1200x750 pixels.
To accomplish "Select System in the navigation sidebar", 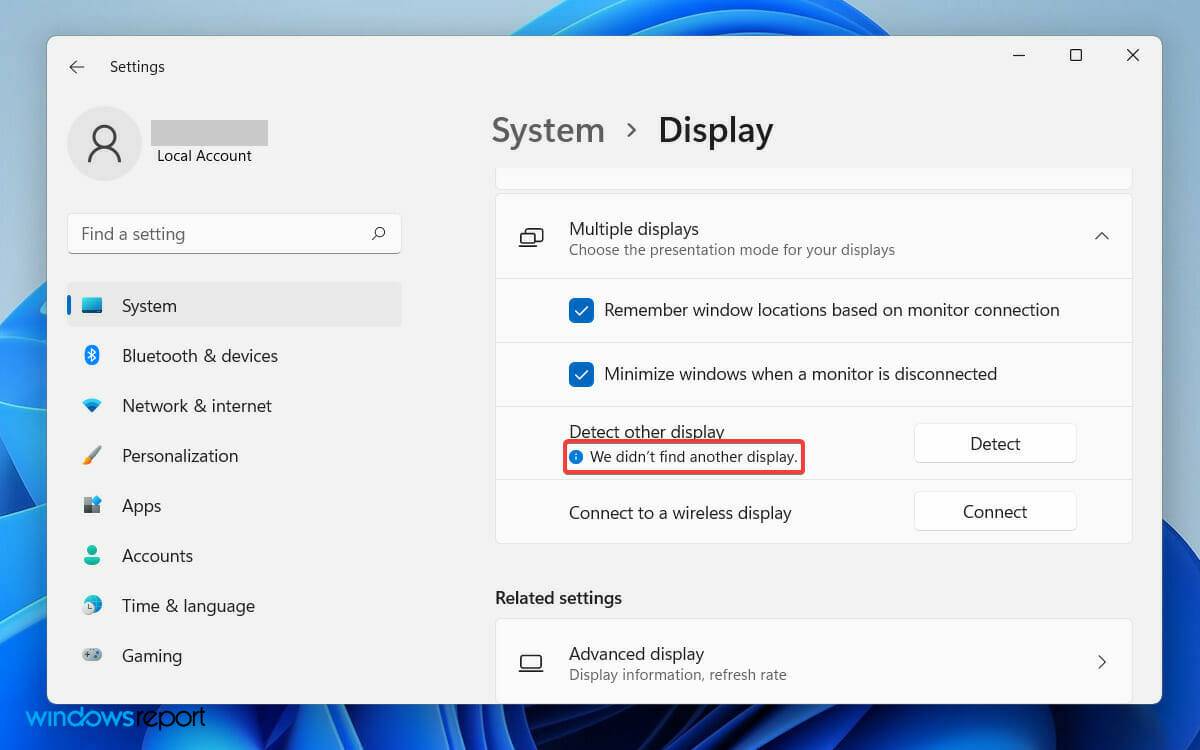I will (x=149, y=305).
